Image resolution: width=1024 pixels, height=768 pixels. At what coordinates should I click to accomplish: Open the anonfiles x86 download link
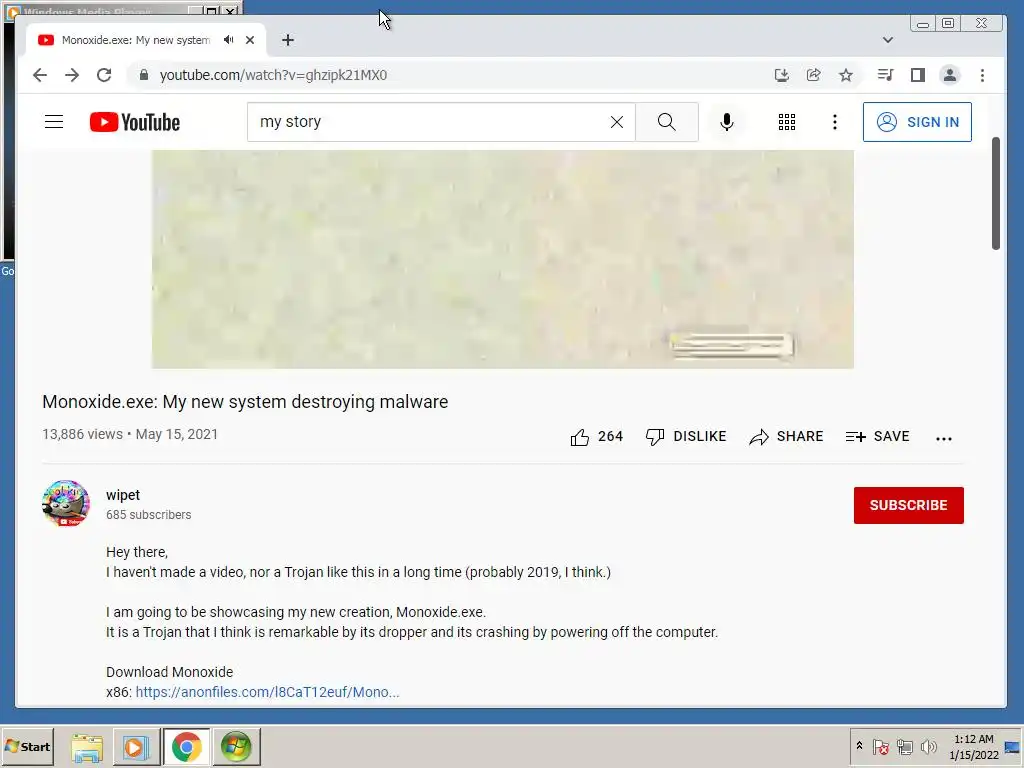tap(267, 692)
